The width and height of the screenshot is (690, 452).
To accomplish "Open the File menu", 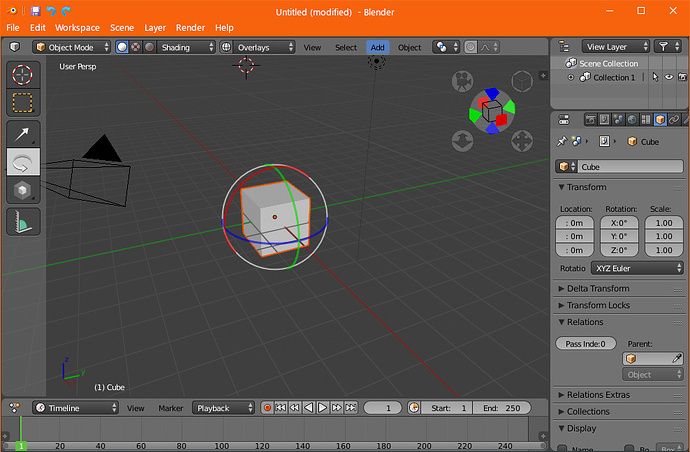I will click(13, 27).
